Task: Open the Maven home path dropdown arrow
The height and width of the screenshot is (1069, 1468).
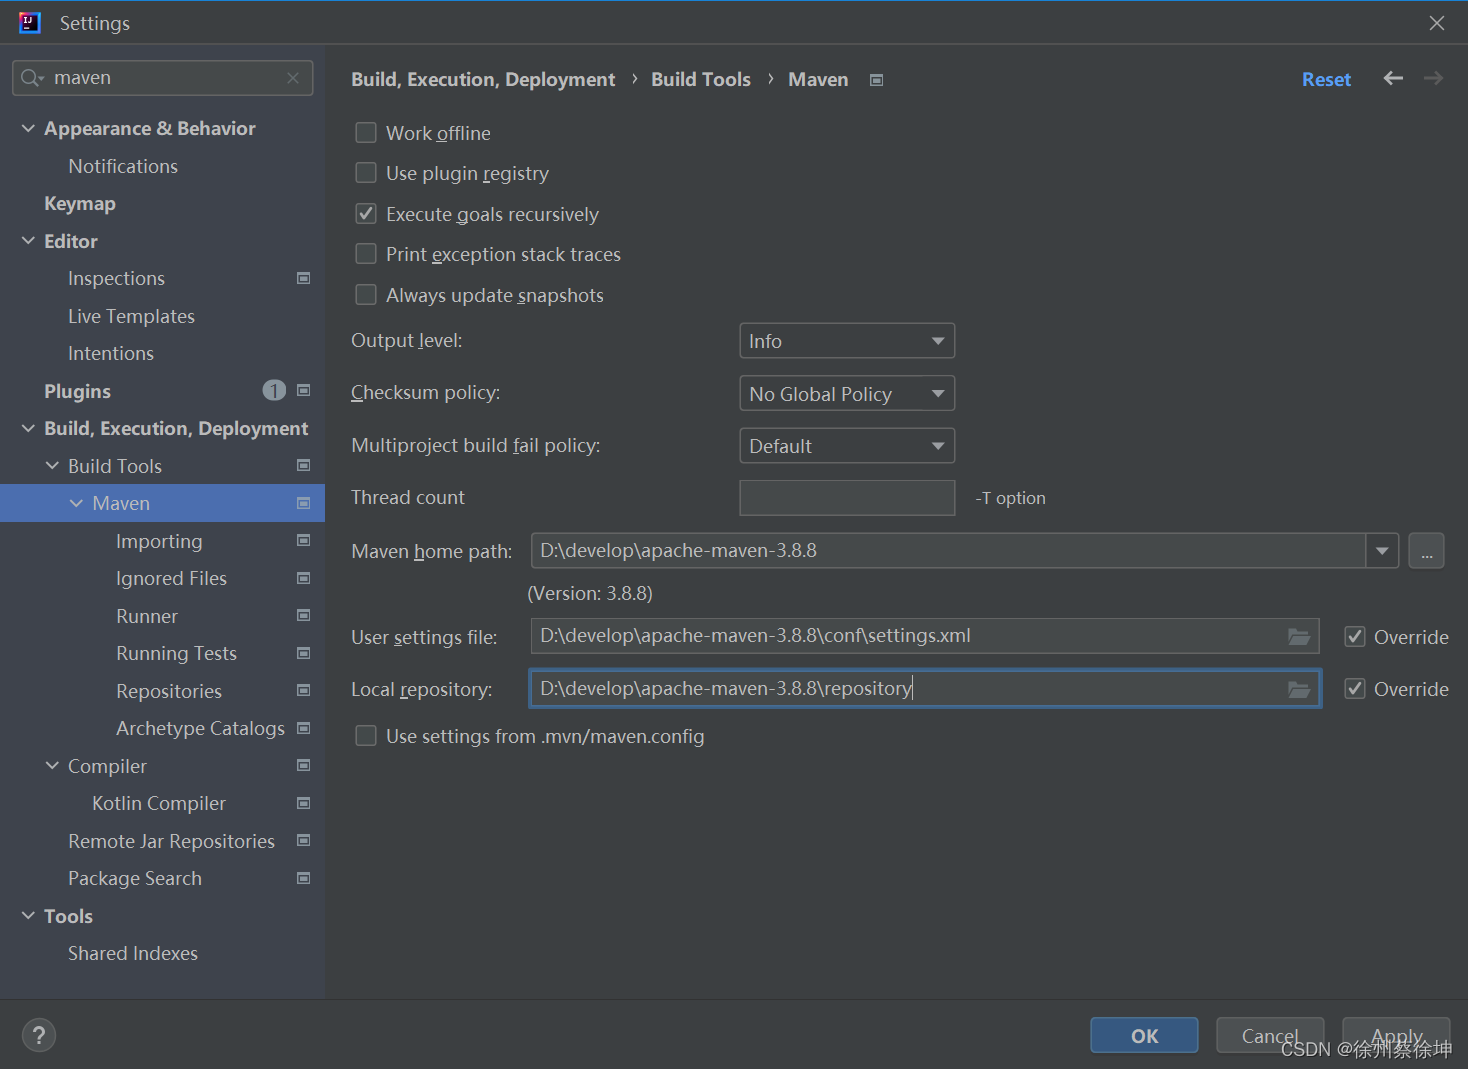Action: point(1382,551)
